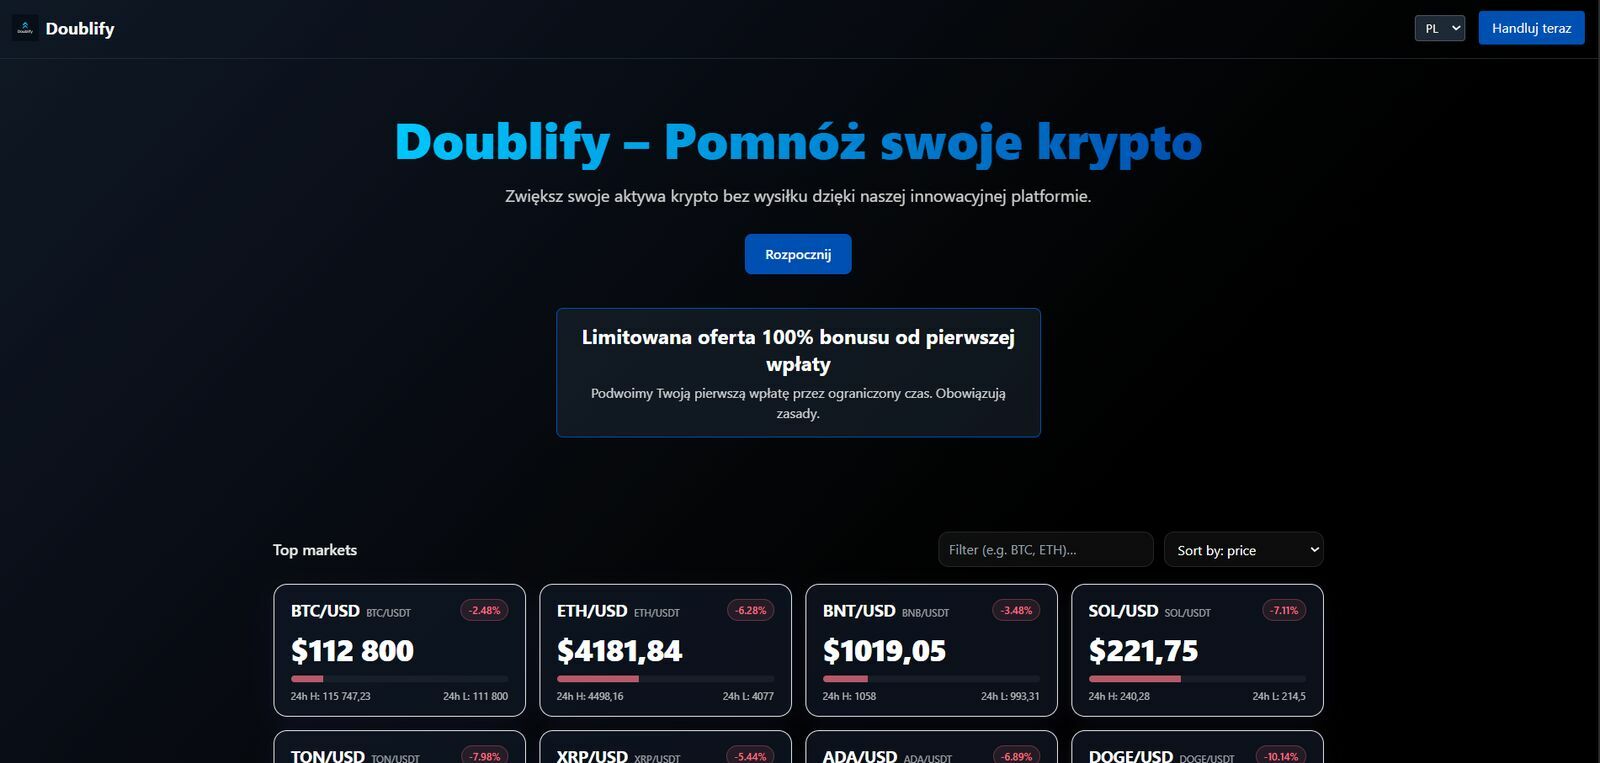The image size is (1600, 763).
Task: Click the Doublify brand name link
Action: coord(80,29)
